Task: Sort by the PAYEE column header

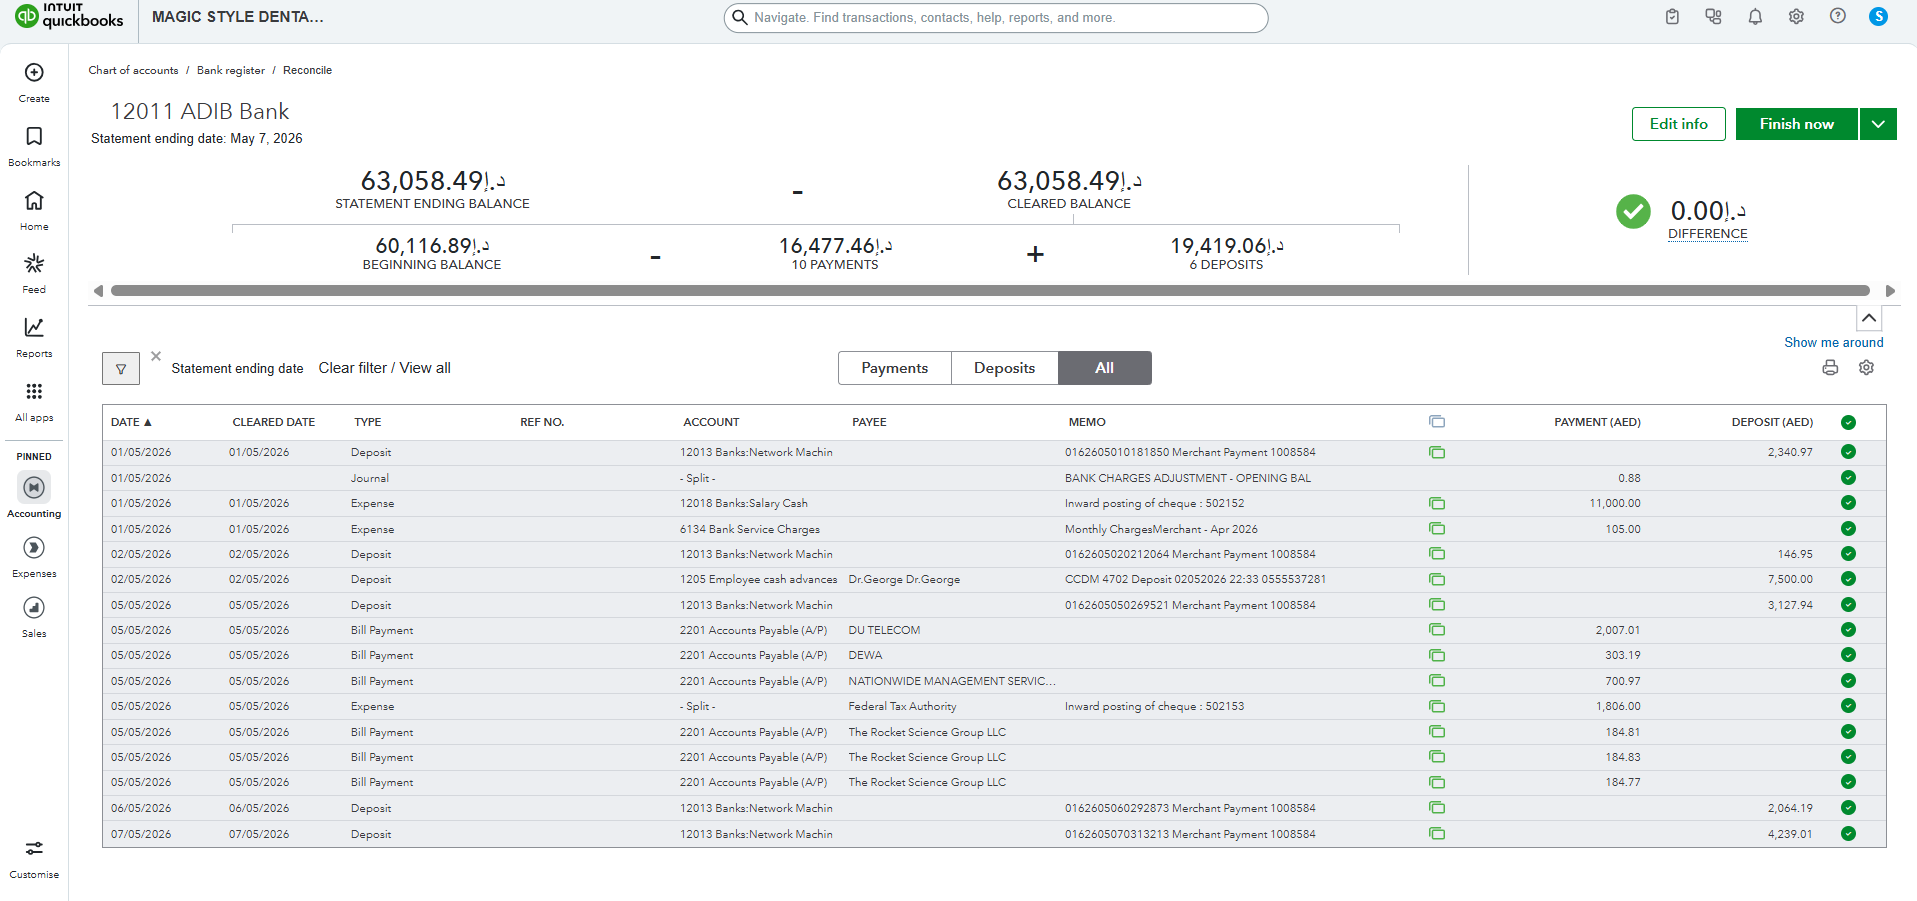Action: 869,422
